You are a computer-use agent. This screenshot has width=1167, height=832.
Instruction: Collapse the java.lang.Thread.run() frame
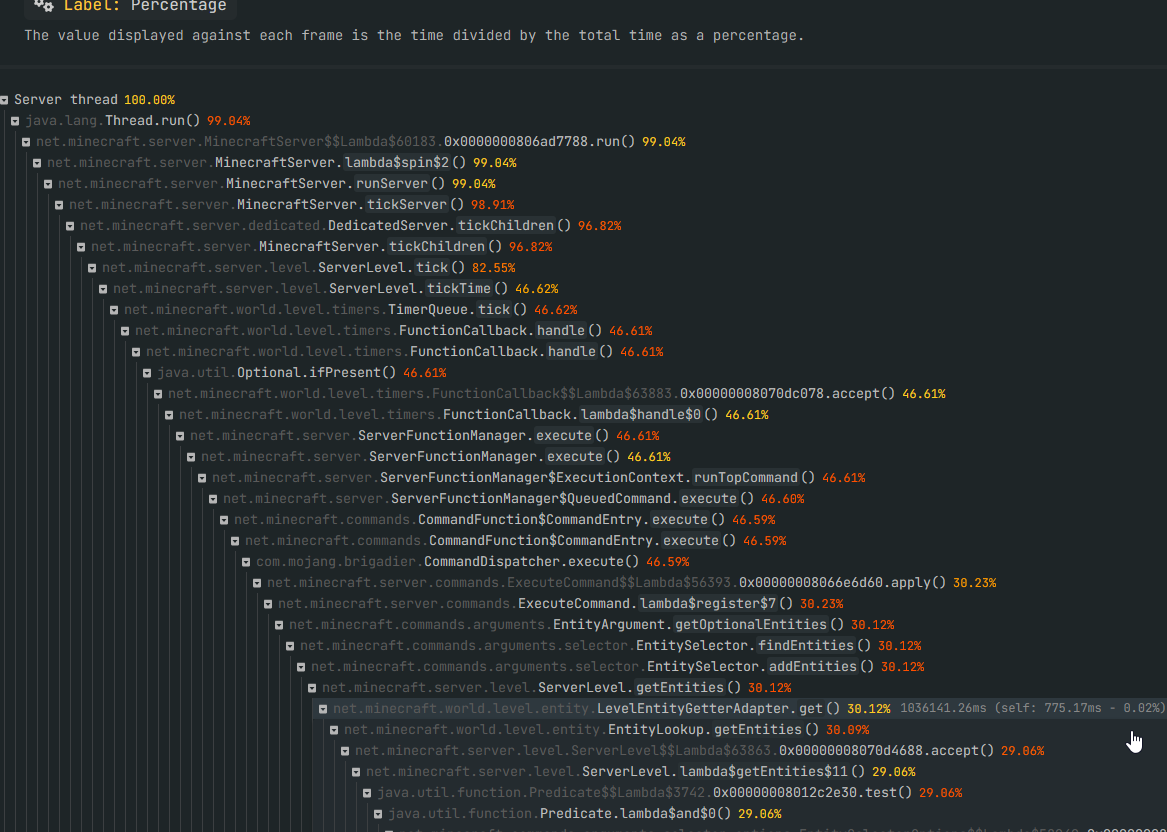tap(15, 120)
